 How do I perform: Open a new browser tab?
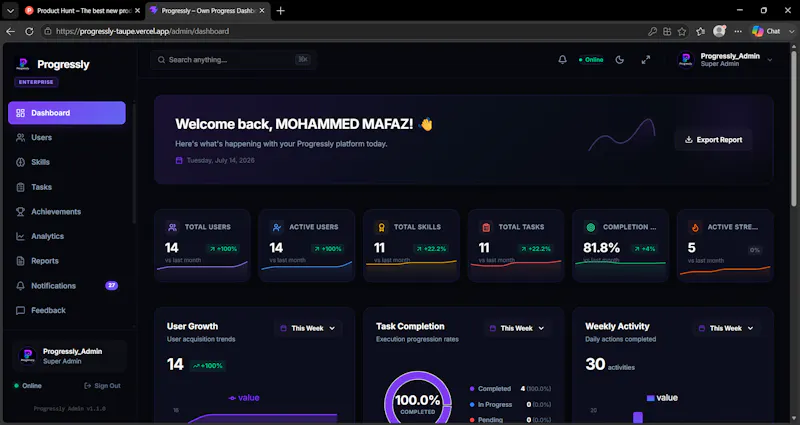(x=281, y=11)
